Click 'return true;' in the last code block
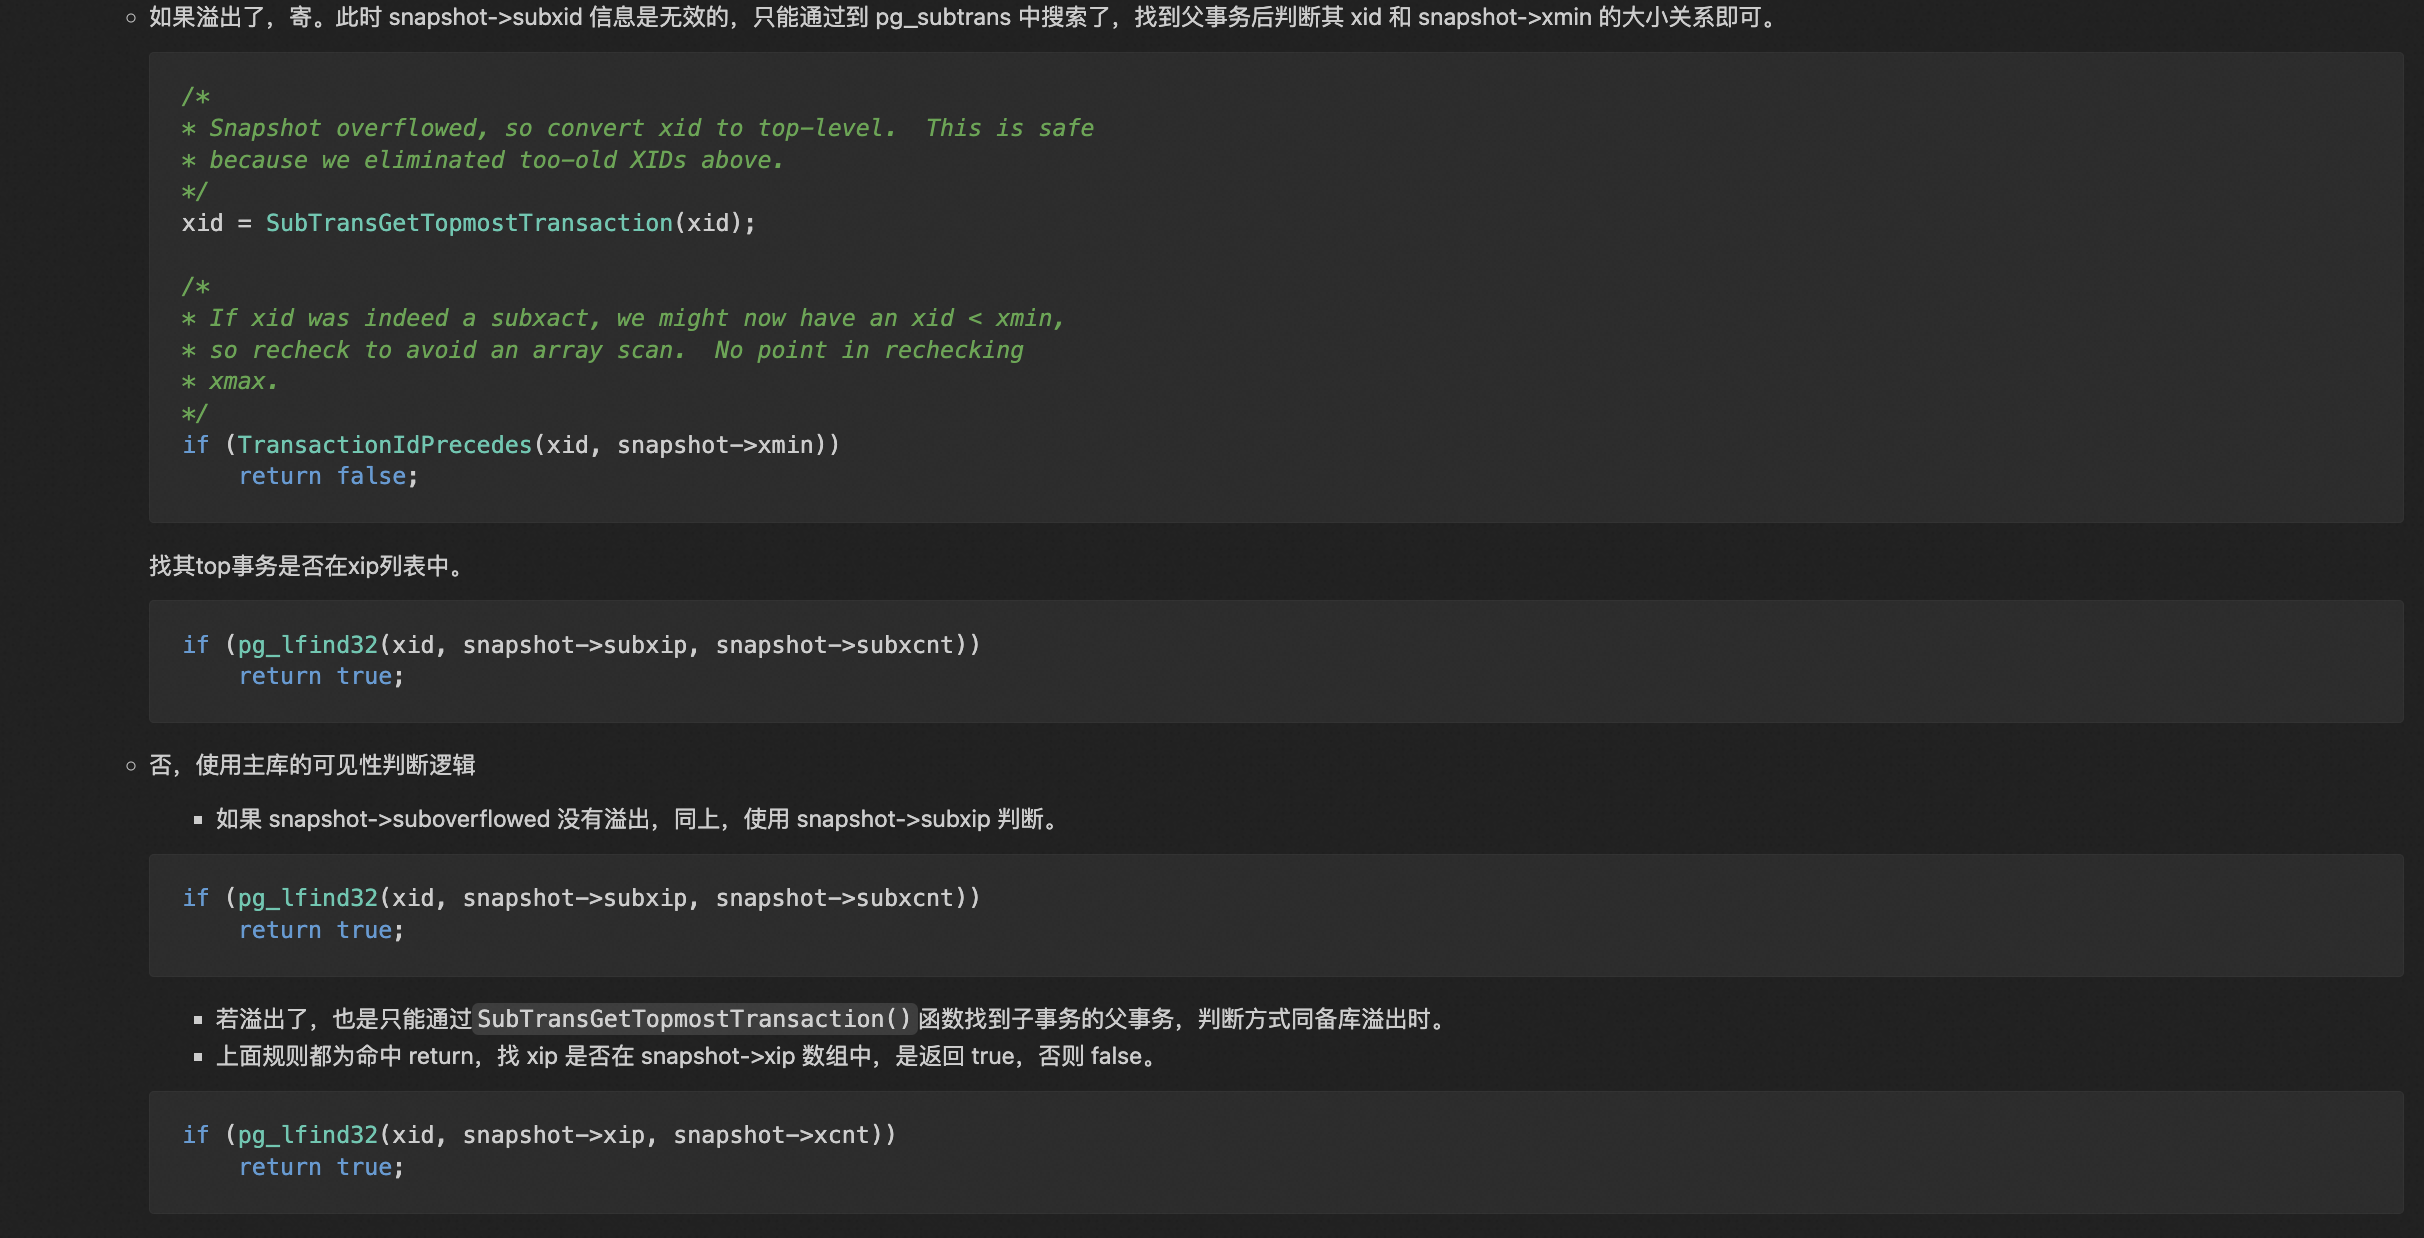 click(320, 1167)
